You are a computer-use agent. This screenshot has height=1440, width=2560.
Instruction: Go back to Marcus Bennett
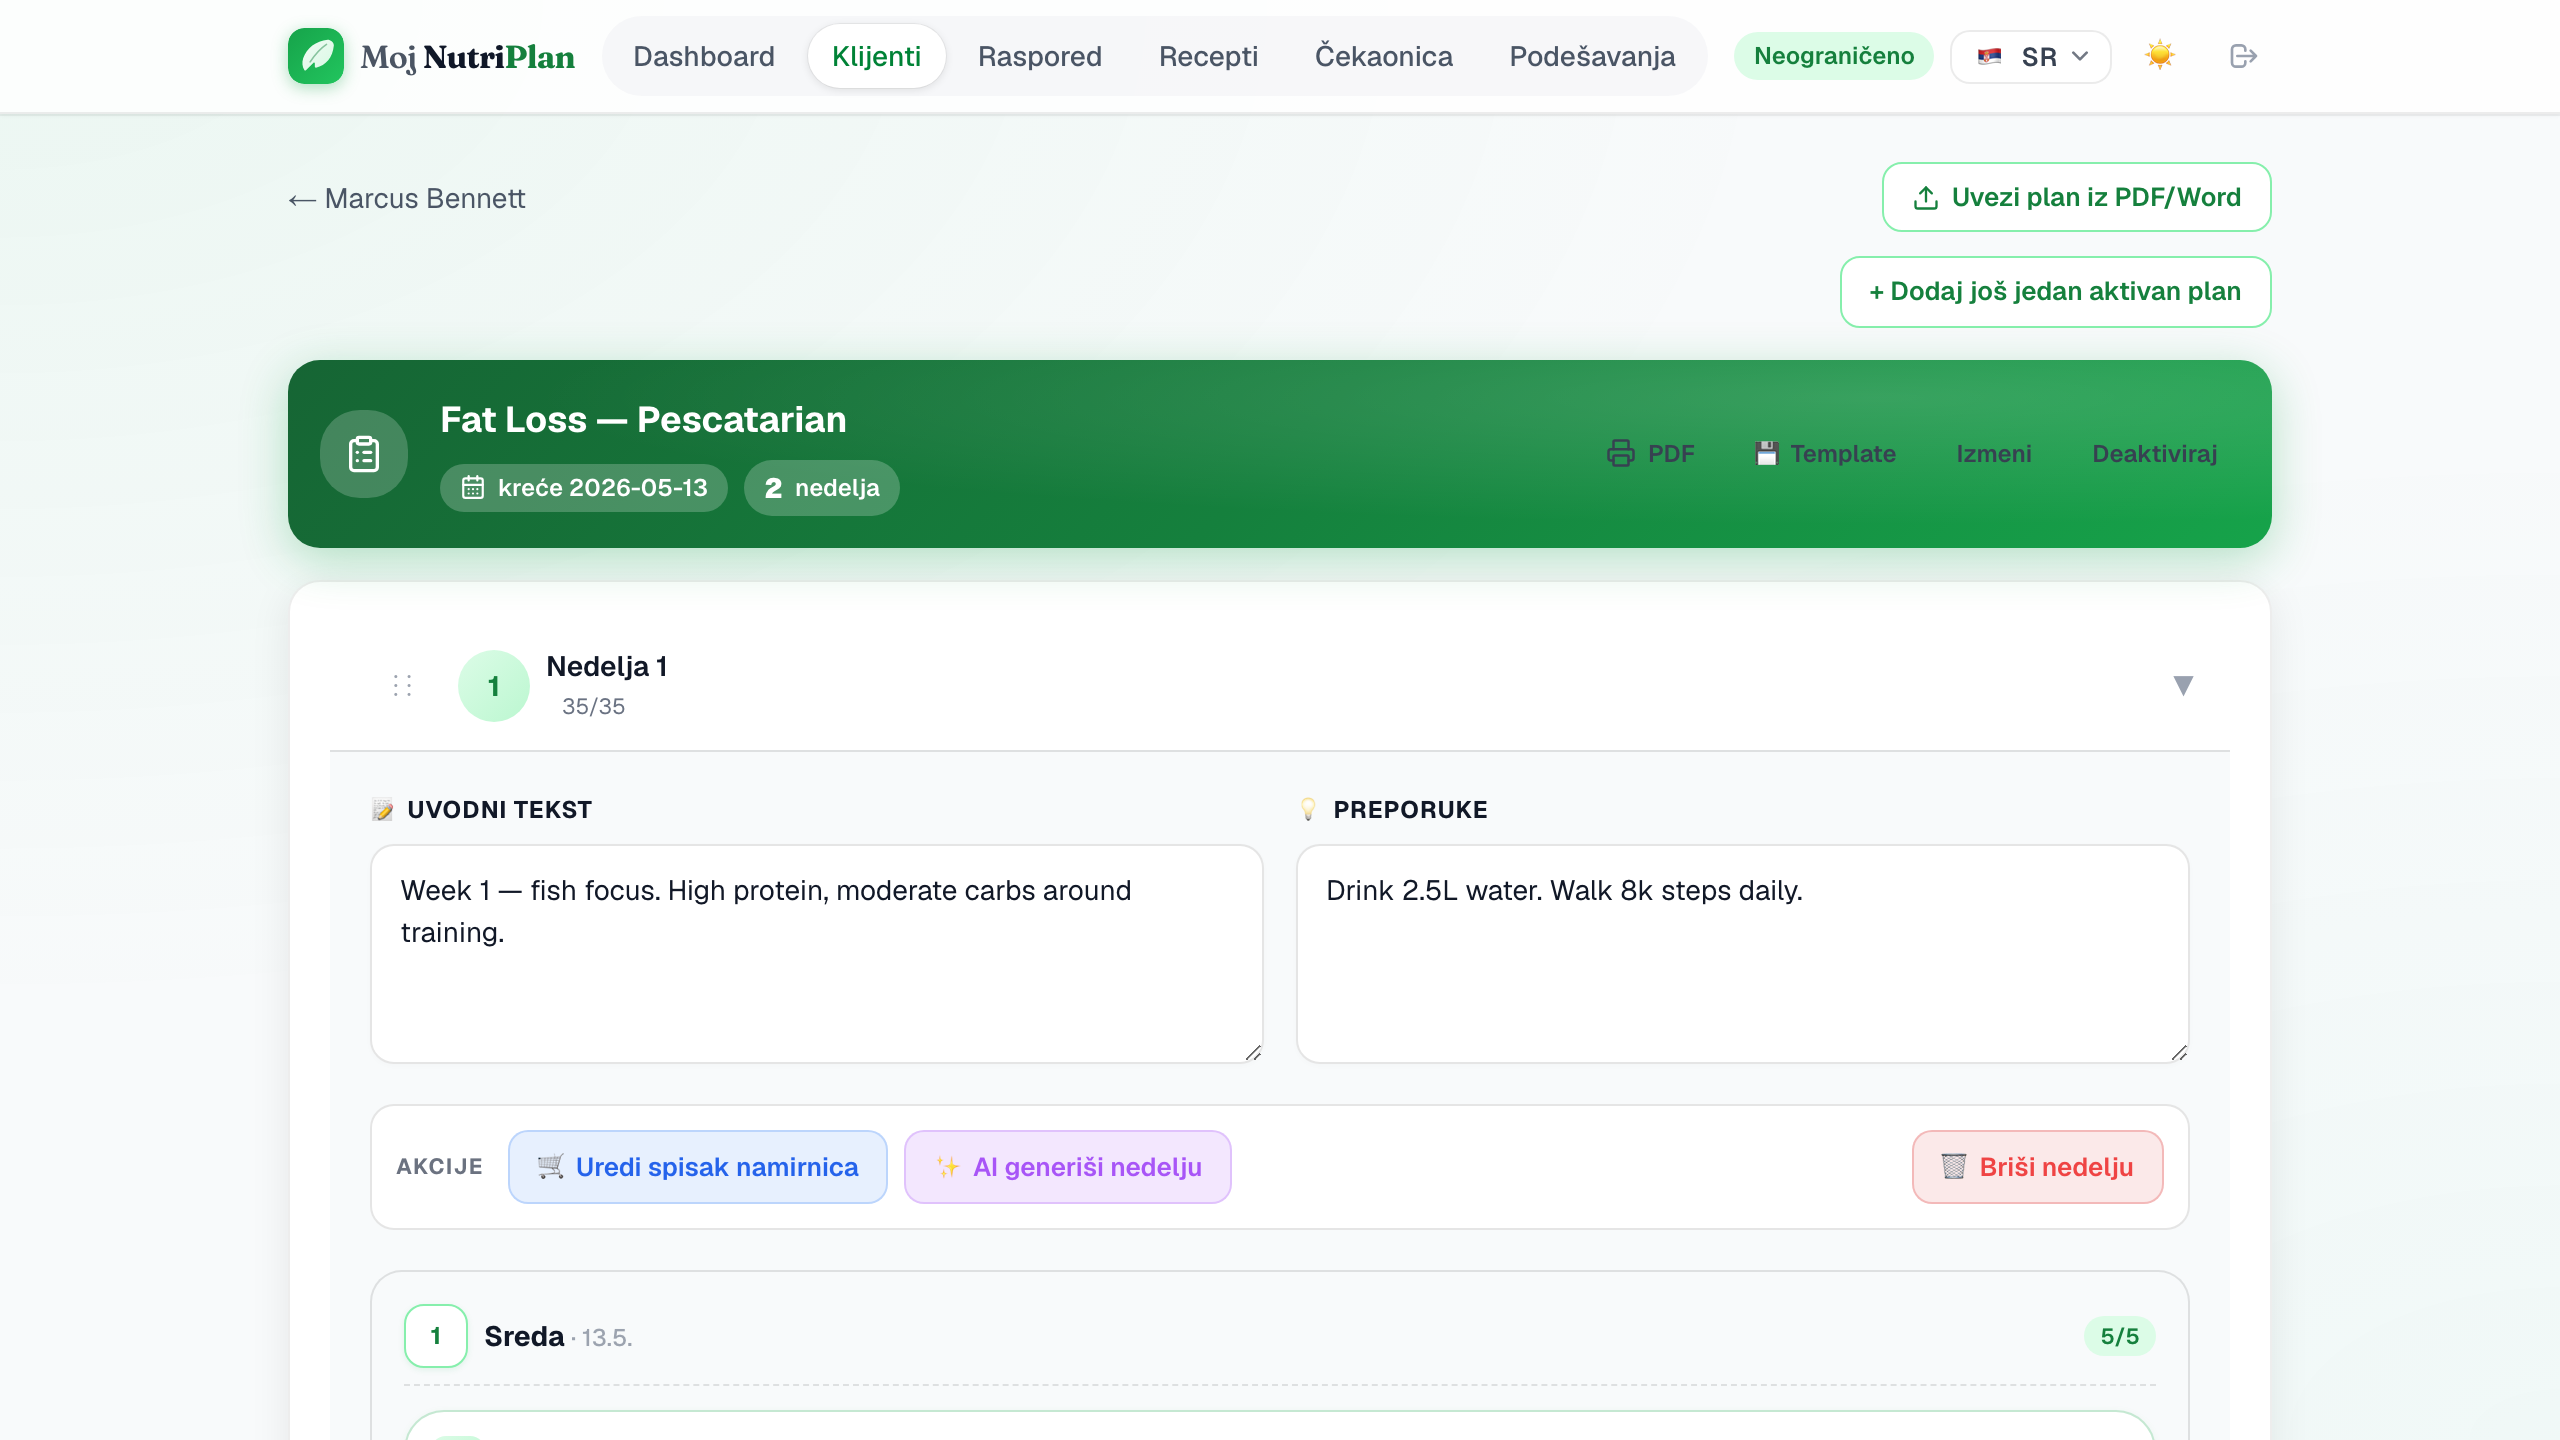(x=407, y=198)
